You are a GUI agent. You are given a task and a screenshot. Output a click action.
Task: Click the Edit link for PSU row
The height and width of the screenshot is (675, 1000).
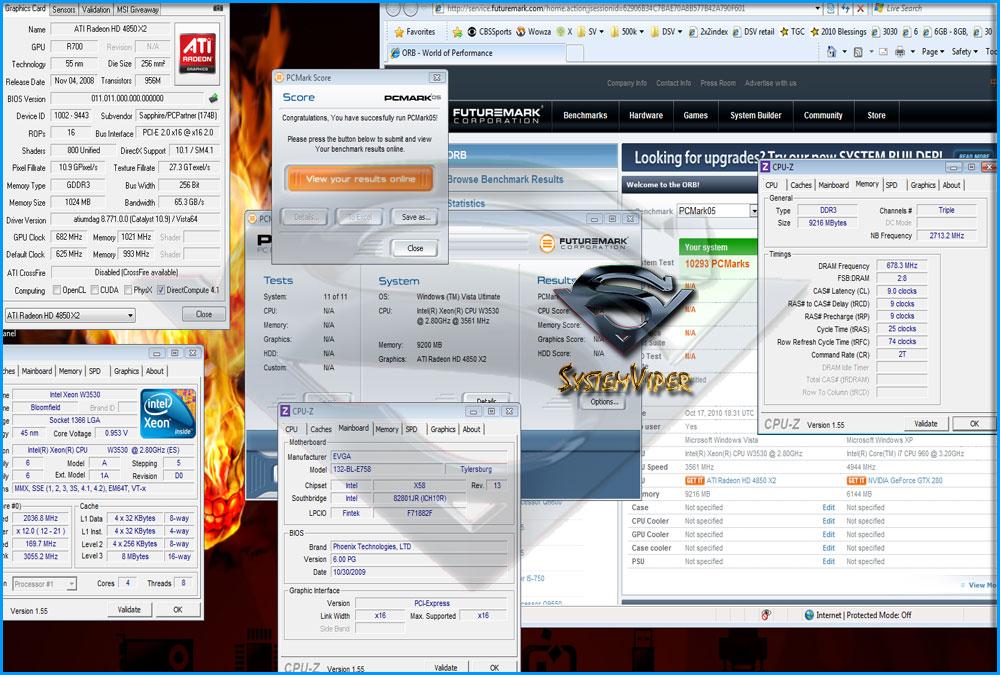(828, 561)
